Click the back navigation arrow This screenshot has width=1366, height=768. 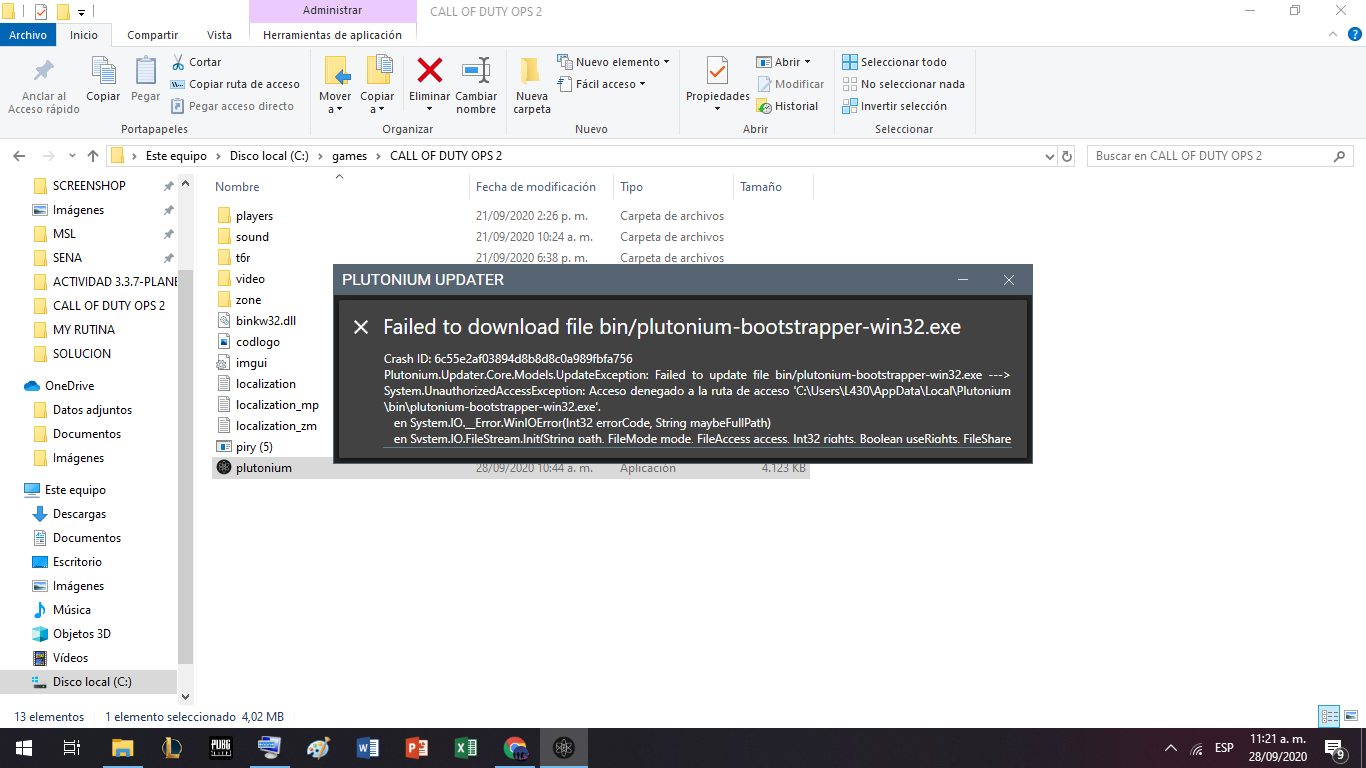19,156
